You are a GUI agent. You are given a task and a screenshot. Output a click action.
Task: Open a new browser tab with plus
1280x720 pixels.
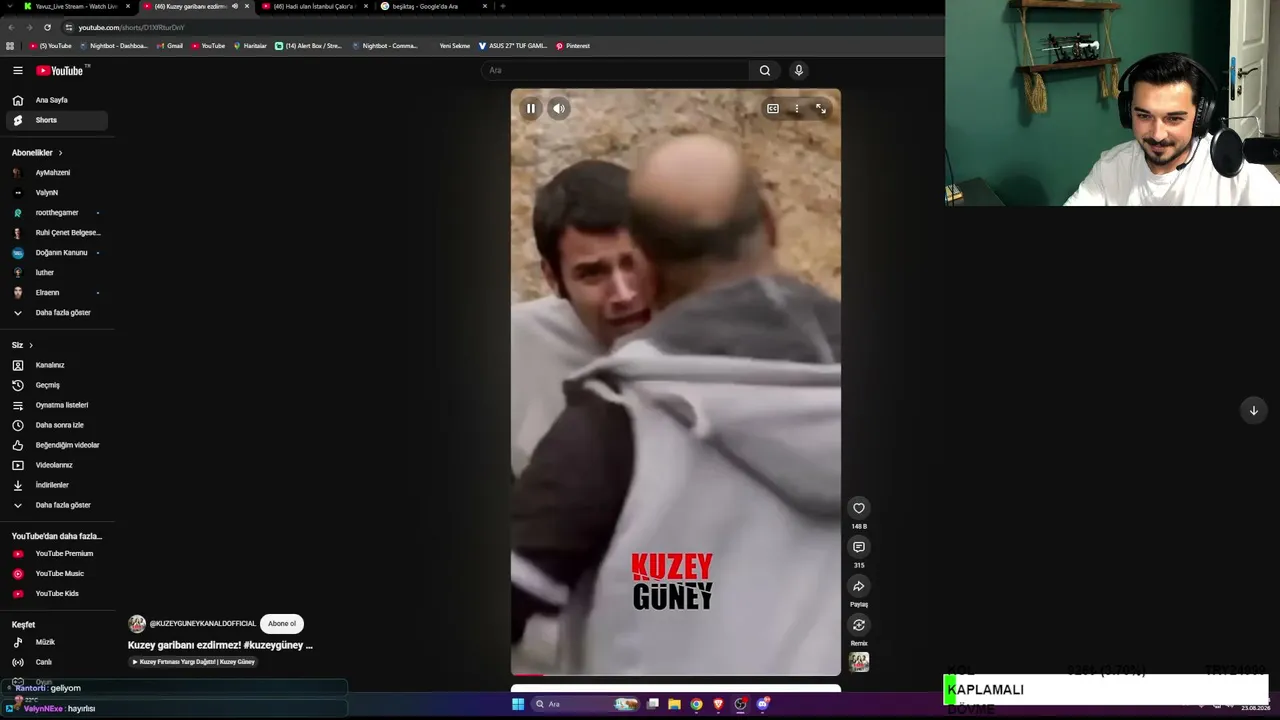coord(502,6)
